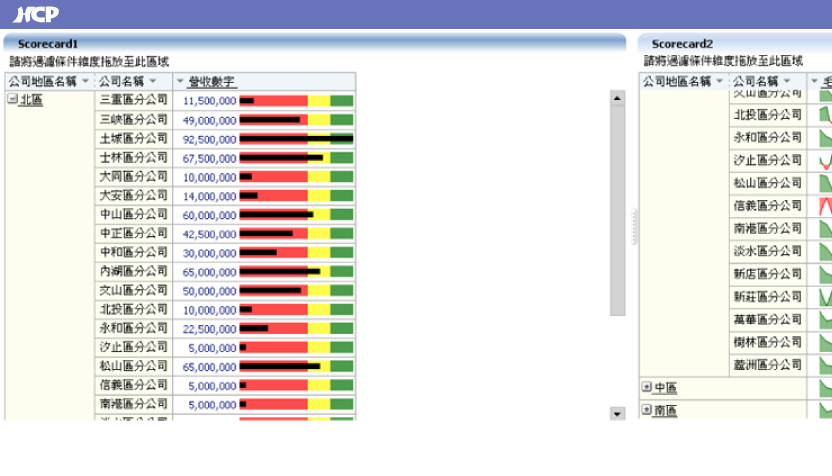Click the sparkline icon for 汐止區分公司
This screenshot has height=476, width=832.
click(825, 160)
